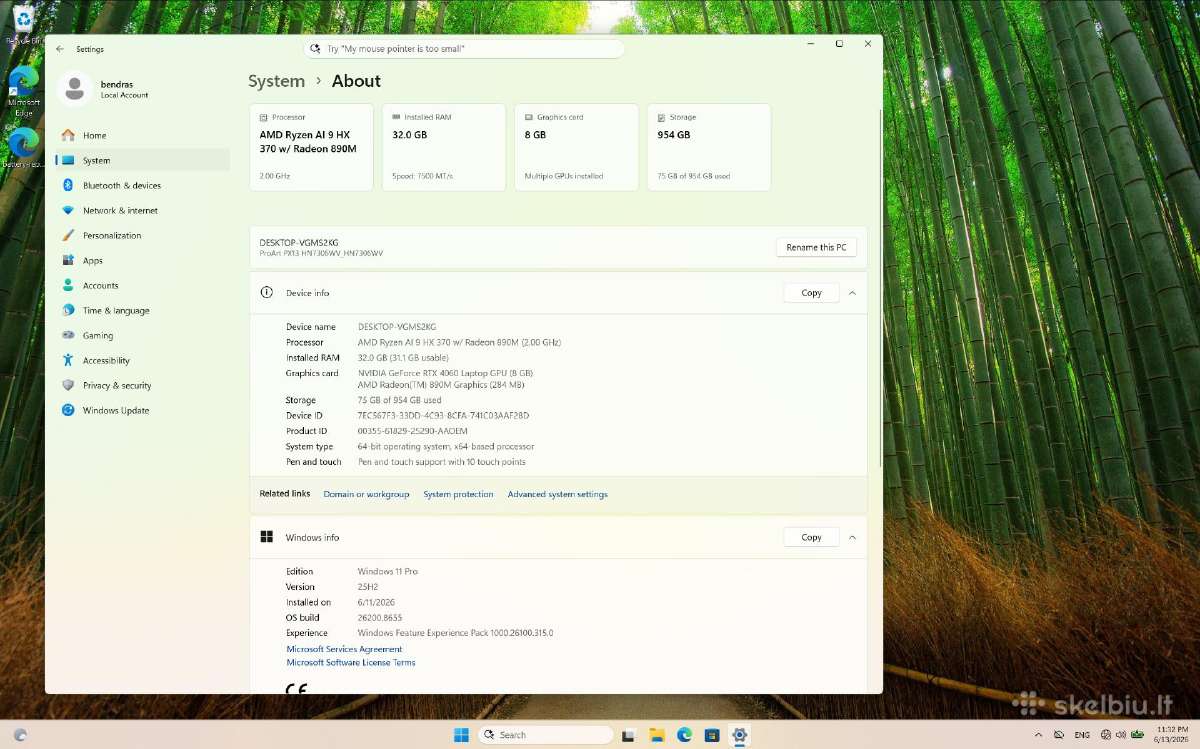Image resolution: width=1200 pixels, height=749 pixels.
Task: Click the Device ID value text
Action: tap(443, 415)
